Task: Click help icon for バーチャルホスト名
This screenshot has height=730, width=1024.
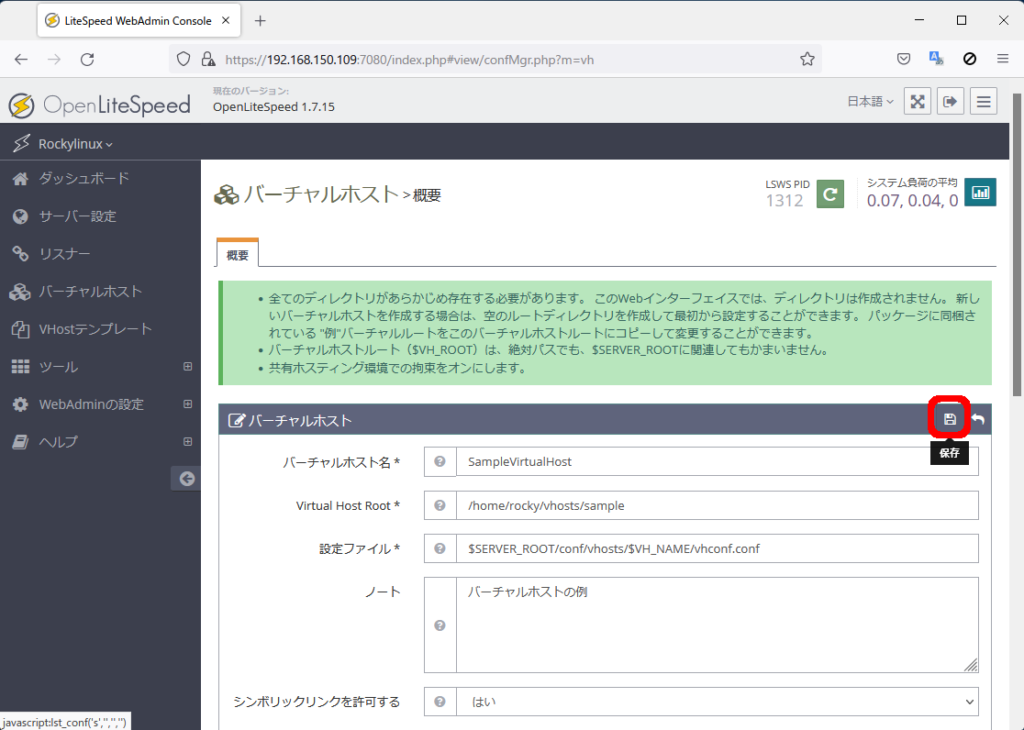Action: pos(440,462)
